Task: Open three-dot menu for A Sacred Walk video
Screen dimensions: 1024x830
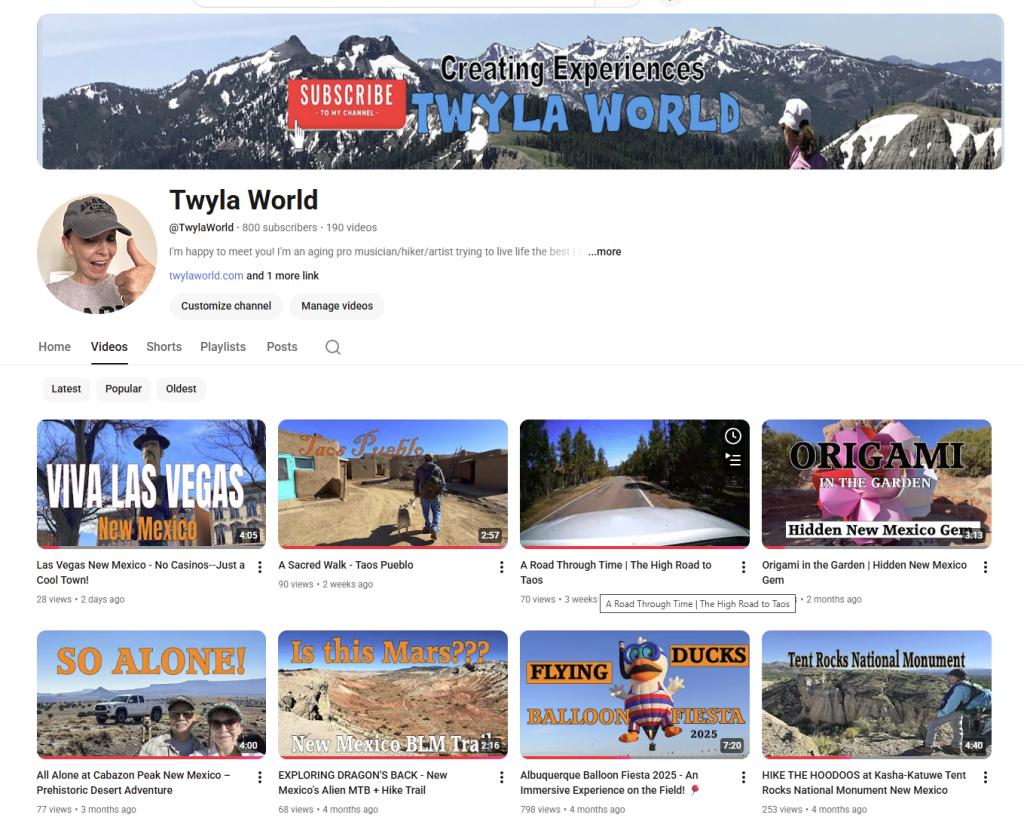Action: coord(501,567)
